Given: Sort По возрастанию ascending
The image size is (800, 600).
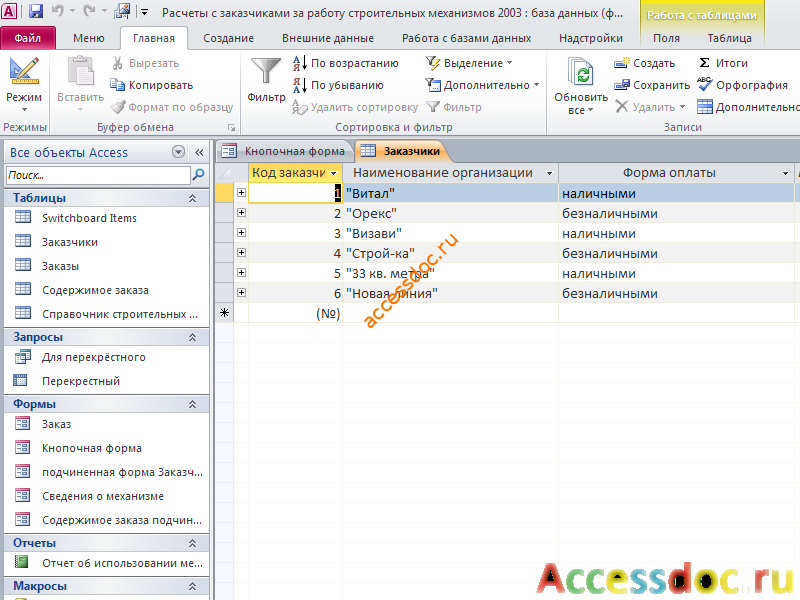Looking at the screenshot, I should [345, 63].
